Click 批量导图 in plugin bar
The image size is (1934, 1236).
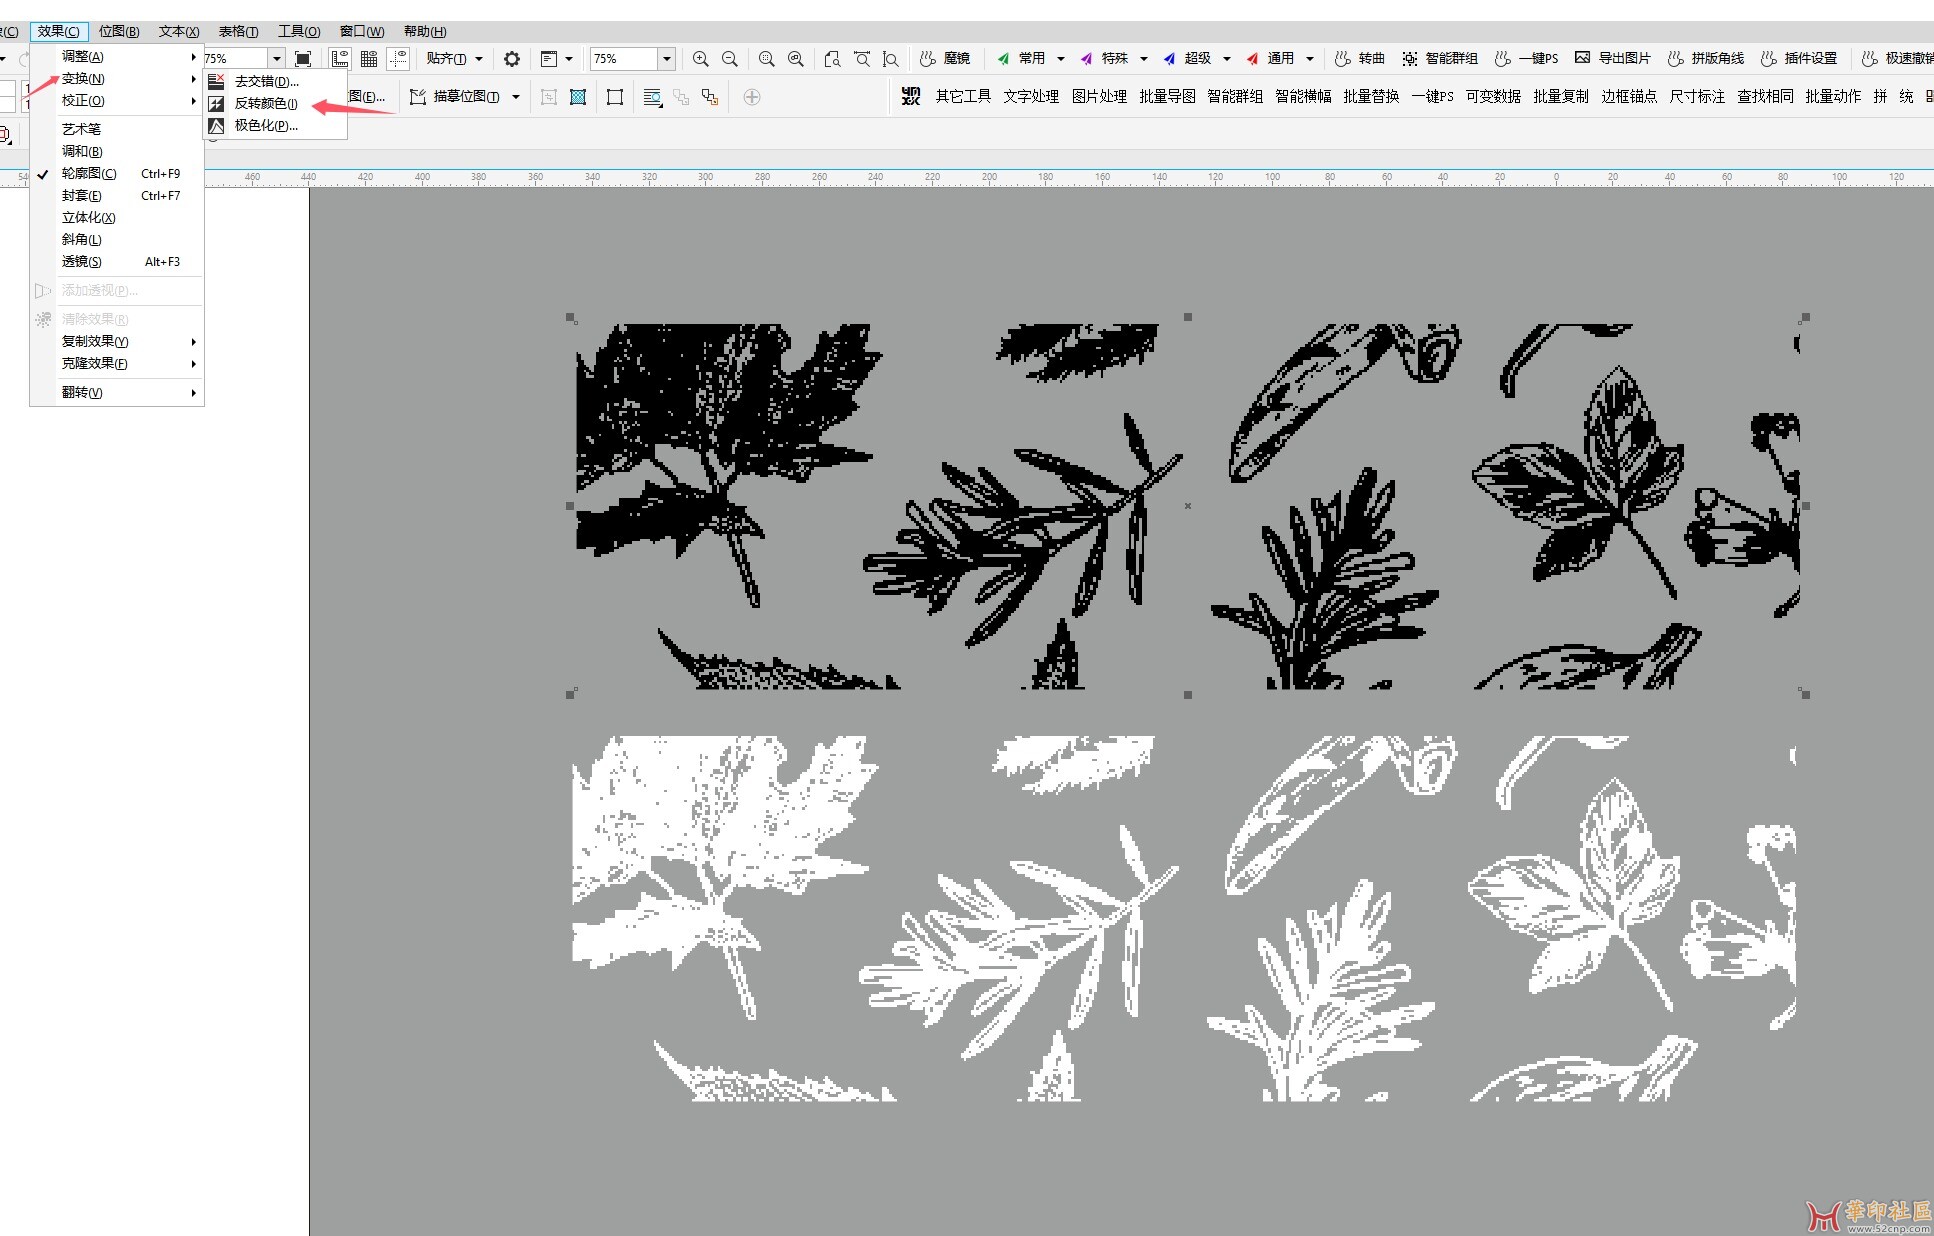1167,96
